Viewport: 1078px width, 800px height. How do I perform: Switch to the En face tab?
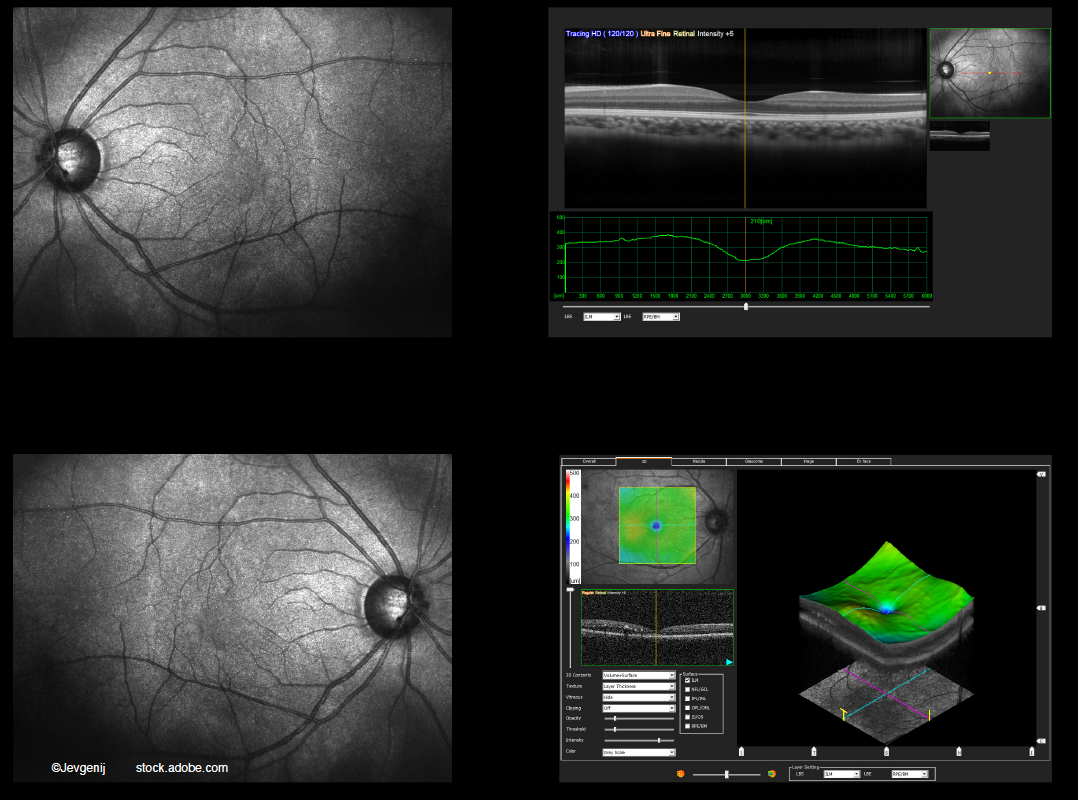click(x=864, y=461)
